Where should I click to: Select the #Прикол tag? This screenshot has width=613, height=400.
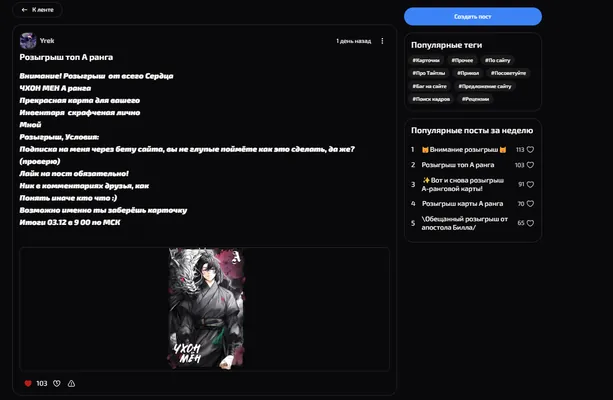click(x=468, y=73)
